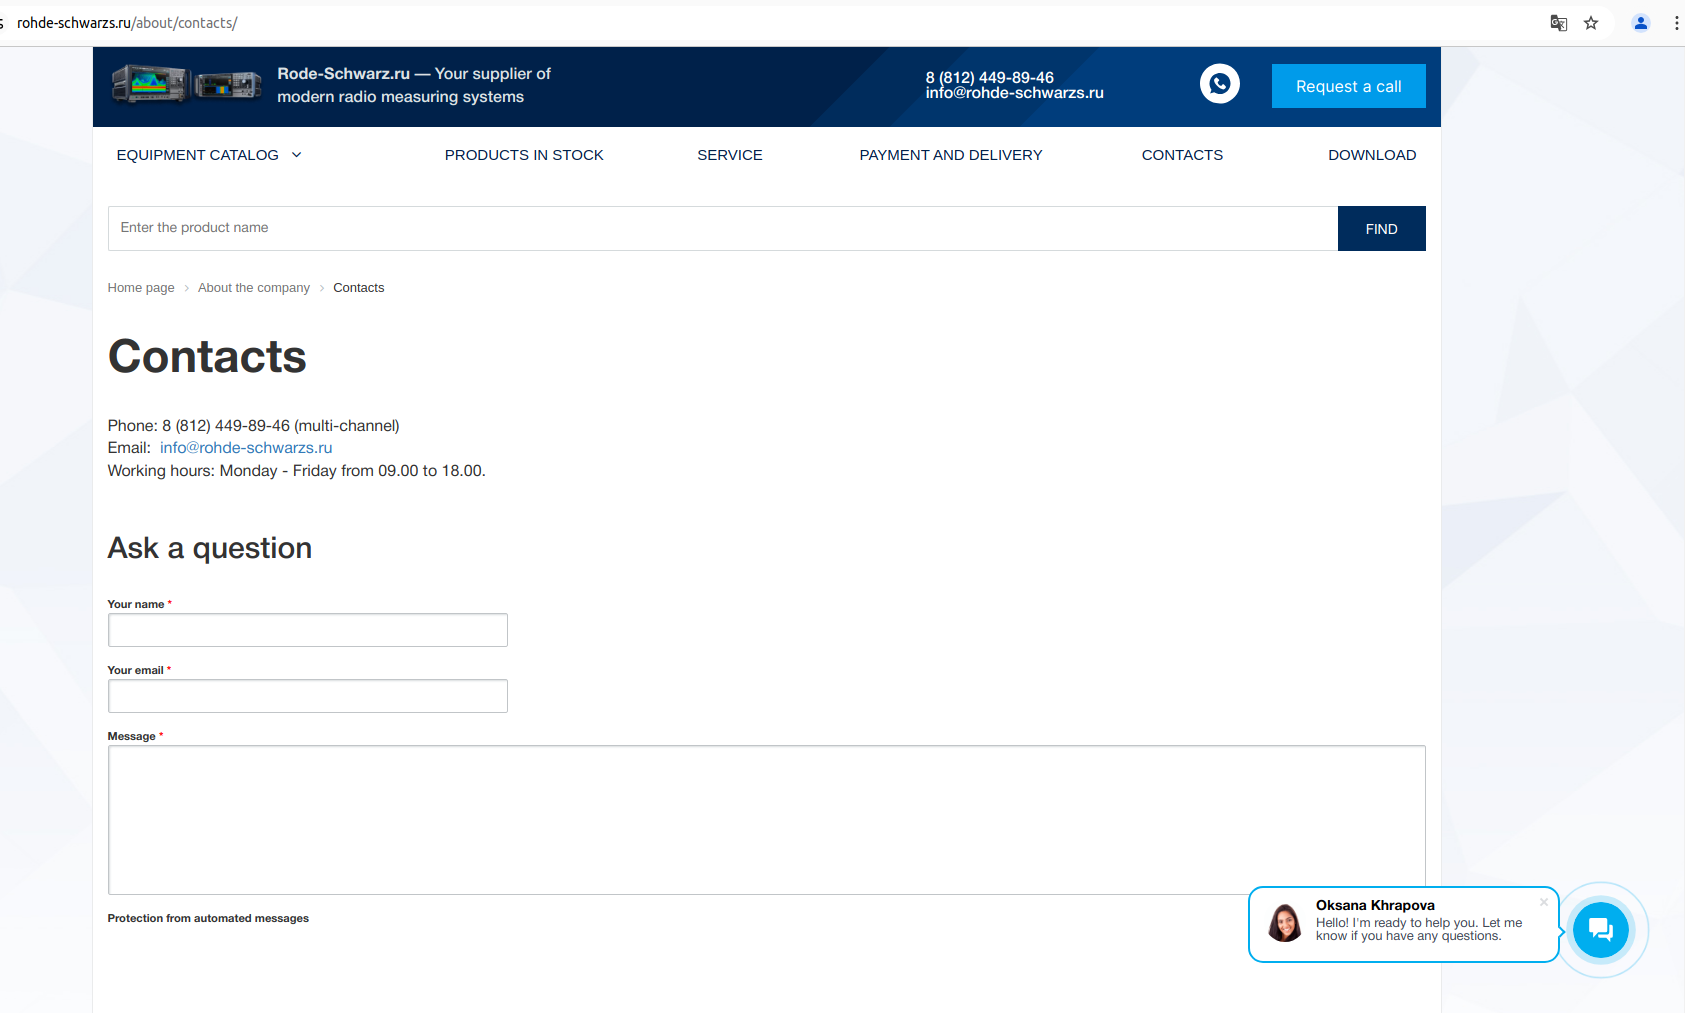
Task: Focus the Your name input field
Action: pos(308,630)
